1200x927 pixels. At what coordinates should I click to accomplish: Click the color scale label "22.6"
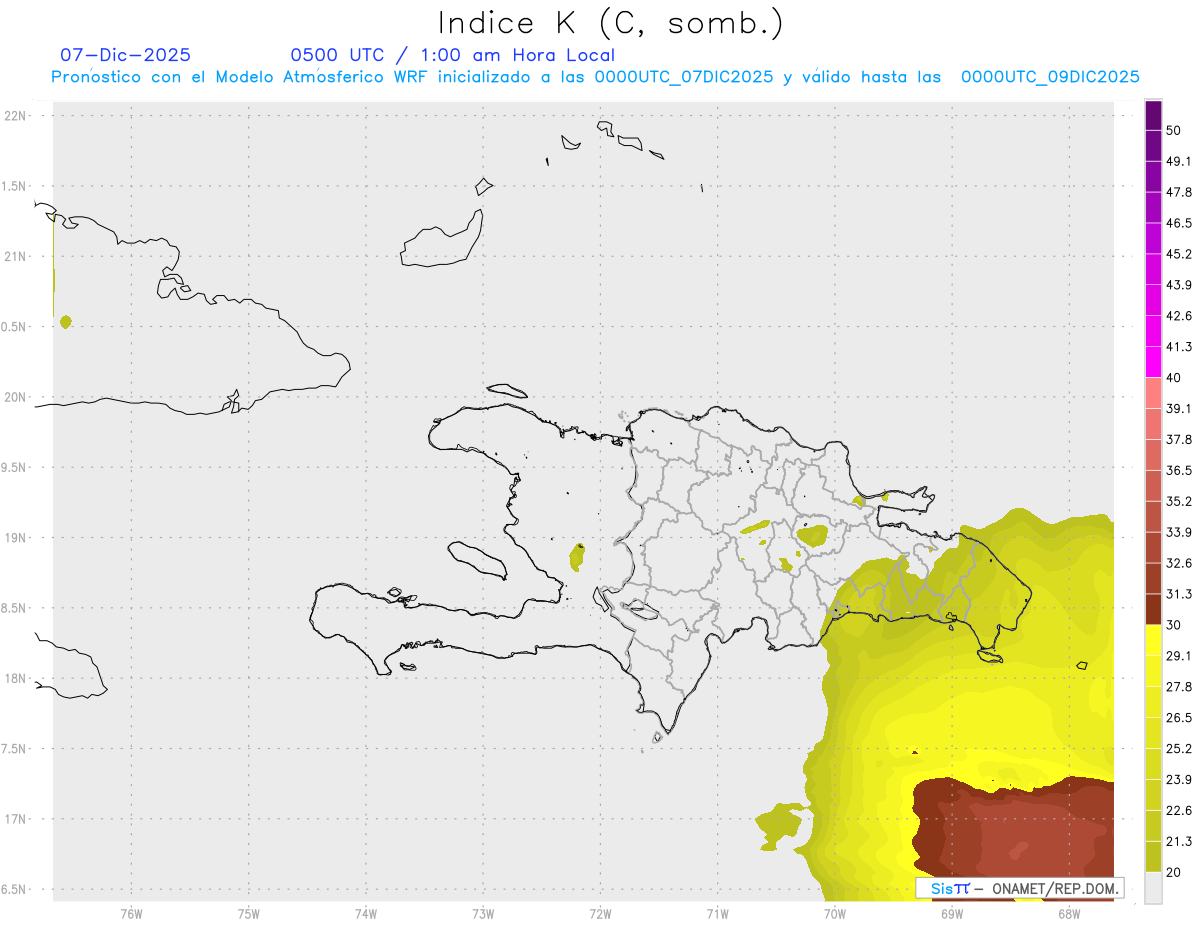[1179, 810]
